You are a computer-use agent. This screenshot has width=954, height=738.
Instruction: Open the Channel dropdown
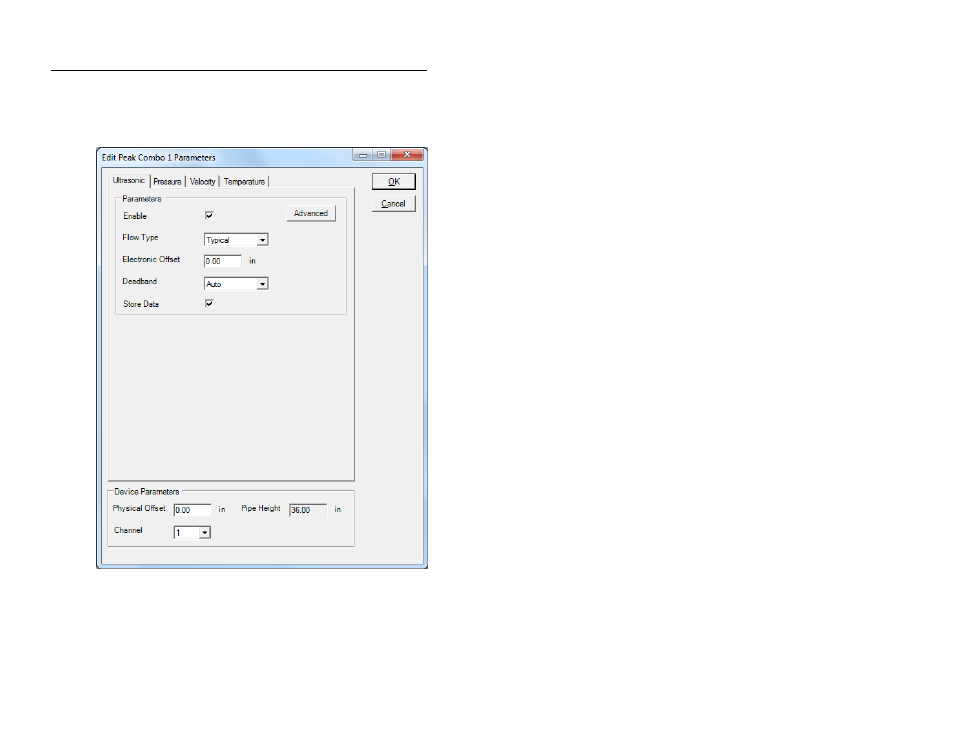coord(204,533)
